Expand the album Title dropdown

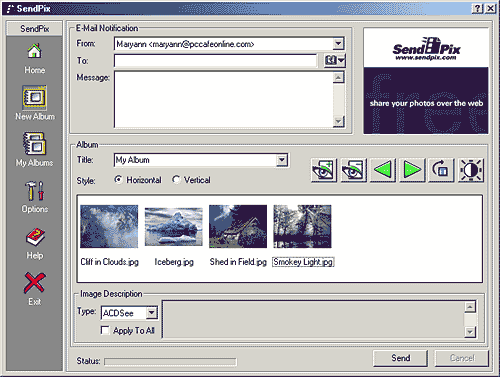[282, 160]
